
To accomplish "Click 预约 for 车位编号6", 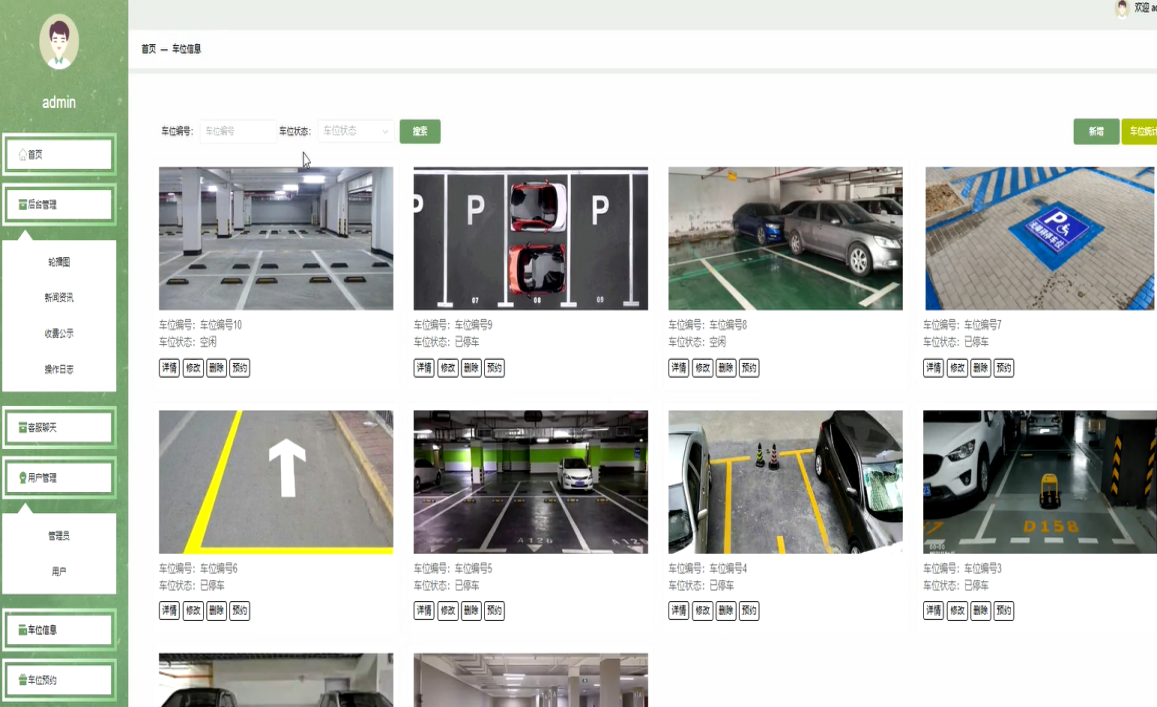I will pos(240,610).
